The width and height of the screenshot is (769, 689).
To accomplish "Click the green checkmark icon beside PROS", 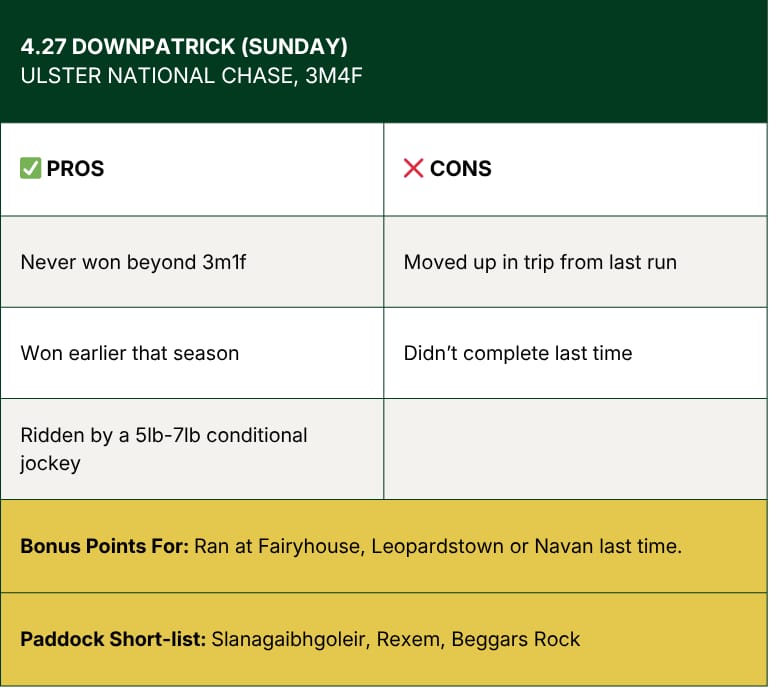I will coord(30,168).
